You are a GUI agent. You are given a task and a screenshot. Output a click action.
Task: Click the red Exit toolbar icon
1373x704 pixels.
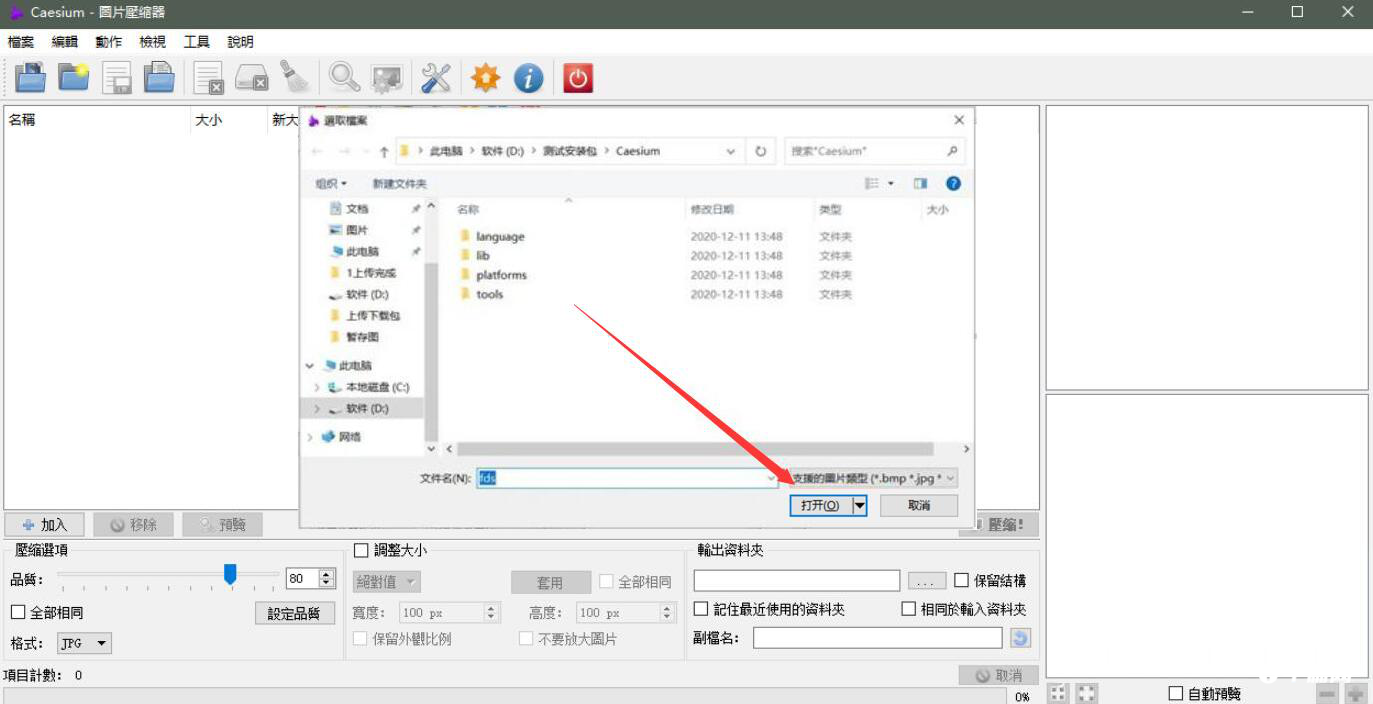578,76
